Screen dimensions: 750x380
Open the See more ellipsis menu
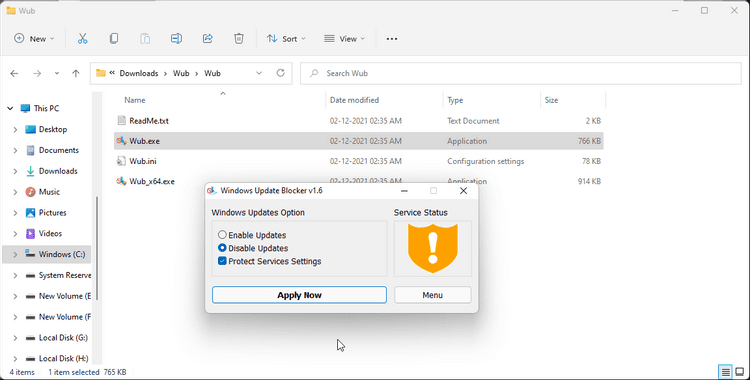(x=392, y=39)
